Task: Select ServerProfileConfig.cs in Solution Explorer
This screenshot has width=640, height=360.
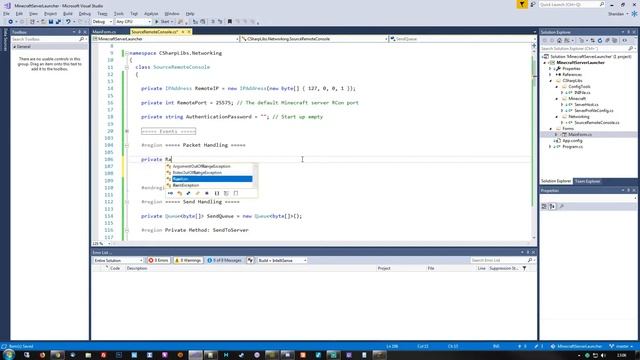Action: point(593,111)
